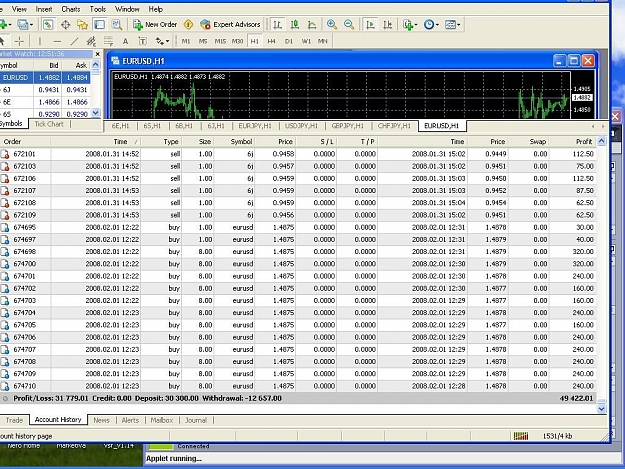The image size is (625, 469).
Task: Open new chart dropdown with green plus
Action: [x=5, y=25]
